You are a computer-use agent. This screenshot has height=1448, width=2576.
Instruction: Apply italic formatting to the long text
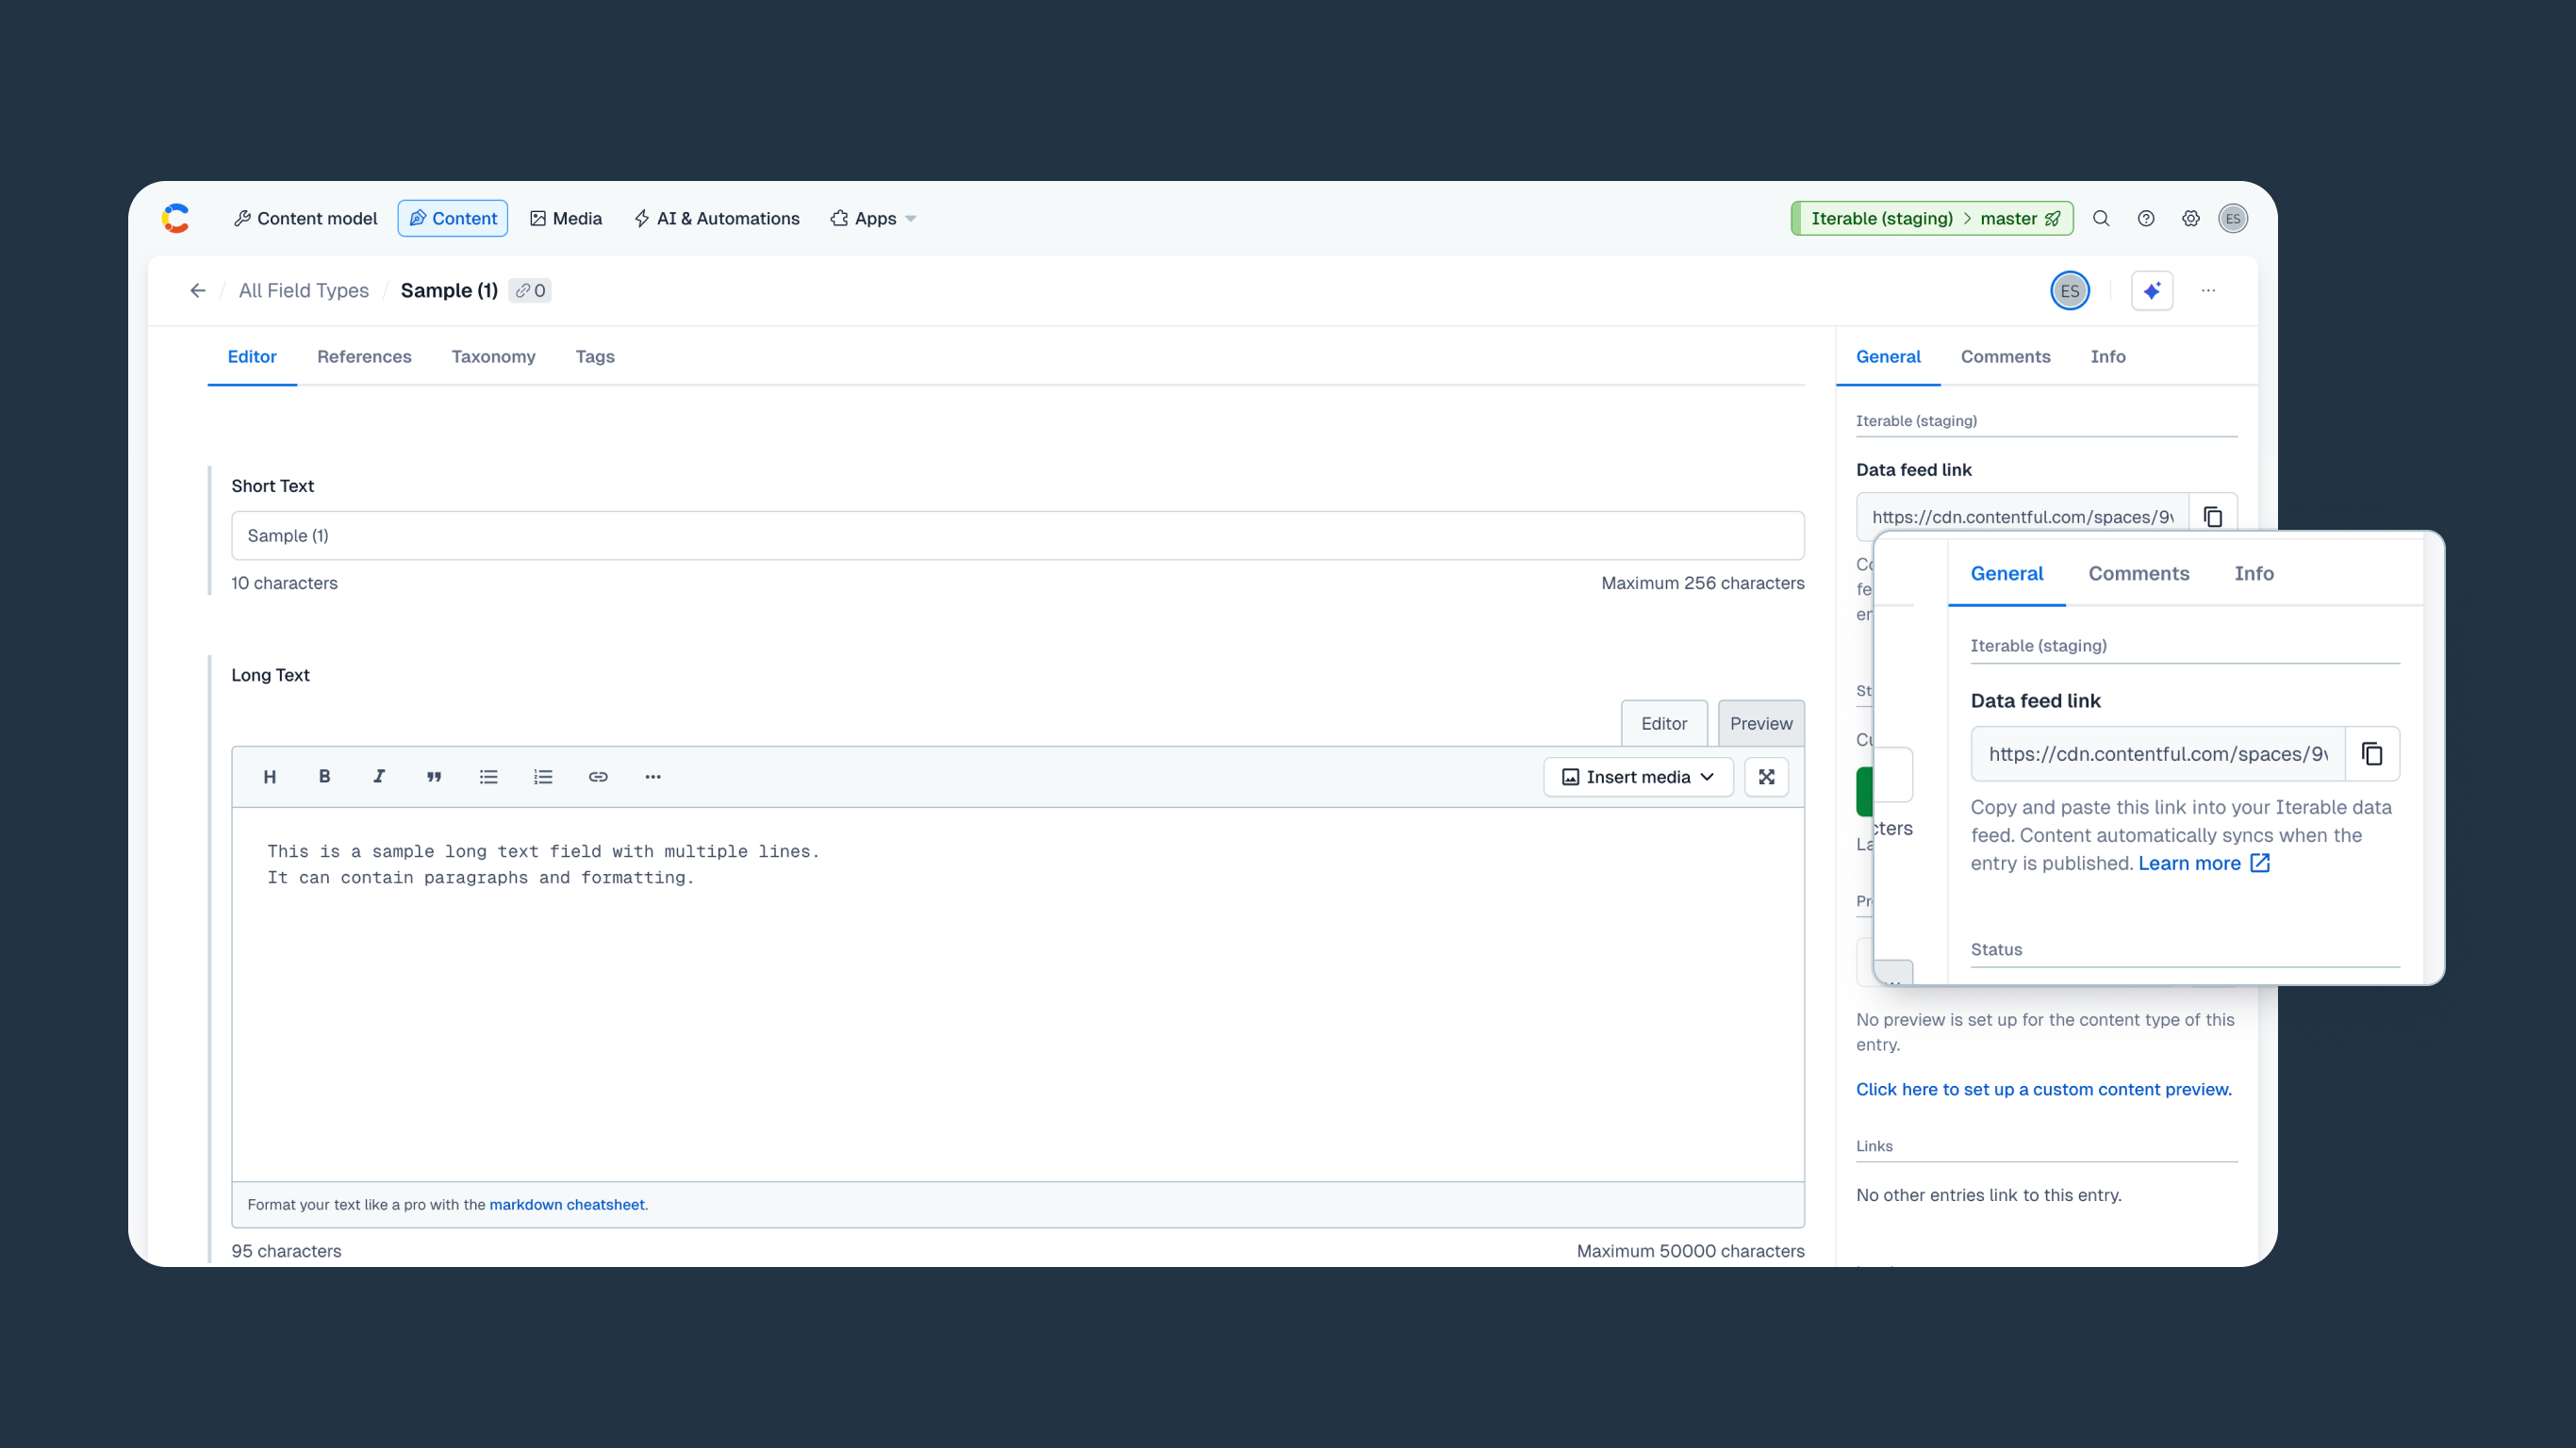pos(378,776)
